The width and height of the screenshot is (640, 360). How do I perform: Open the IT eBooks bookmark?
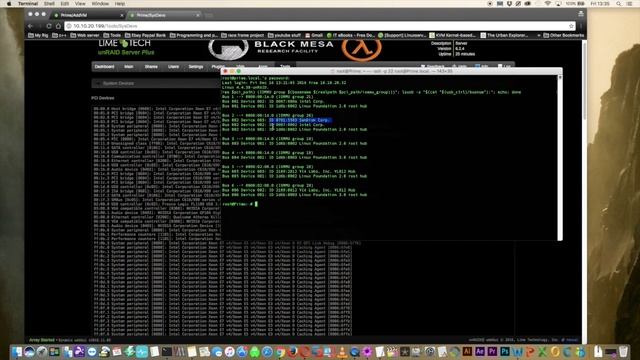pyautogui.click(x=351, y=36)
